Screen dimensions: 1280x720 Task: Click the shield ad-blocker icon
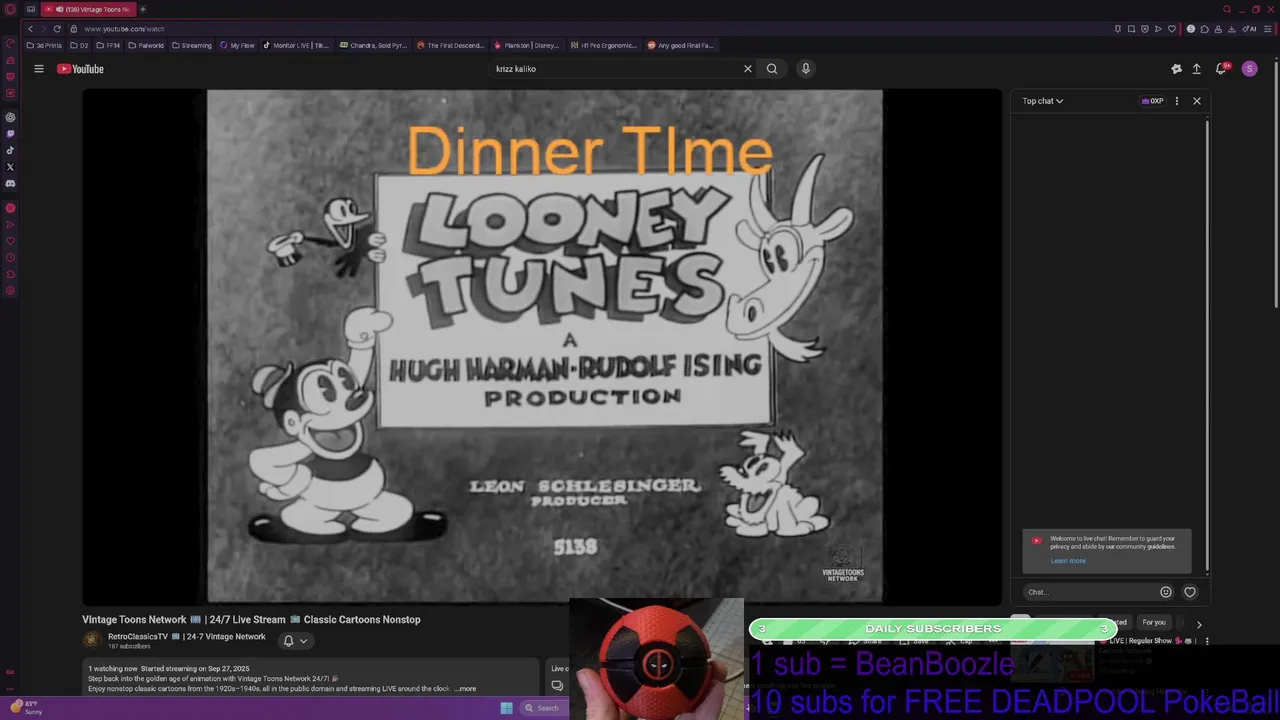click(1144, 29)
